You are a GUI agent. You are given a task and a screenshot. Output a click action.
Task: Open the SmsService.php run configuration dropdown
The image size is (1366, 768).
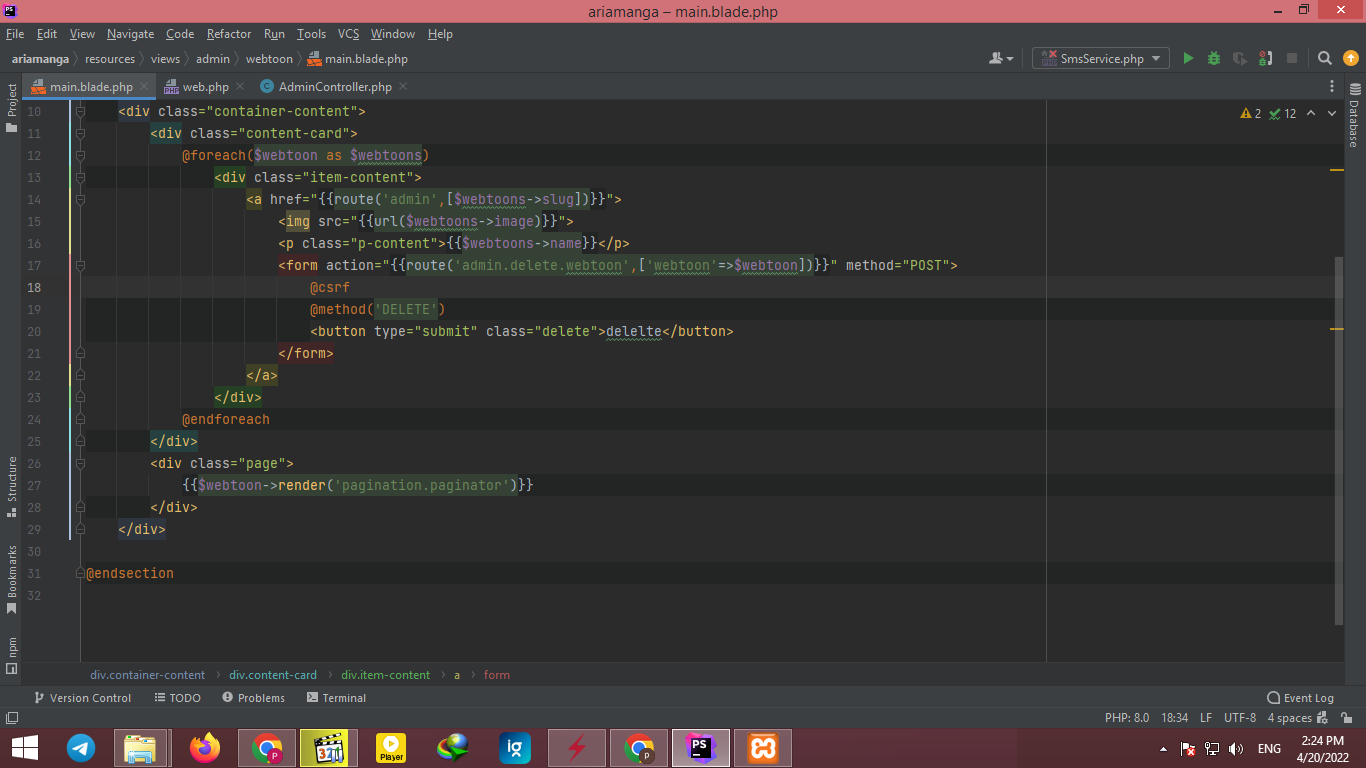click(x=1101, y=59)
